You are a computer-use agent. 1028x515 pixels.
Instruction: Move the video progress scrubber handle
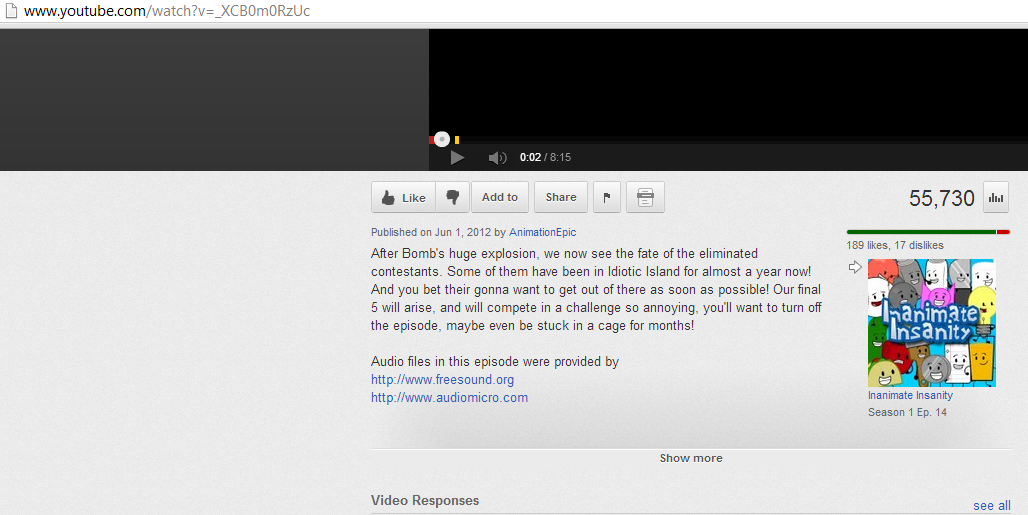442,139
